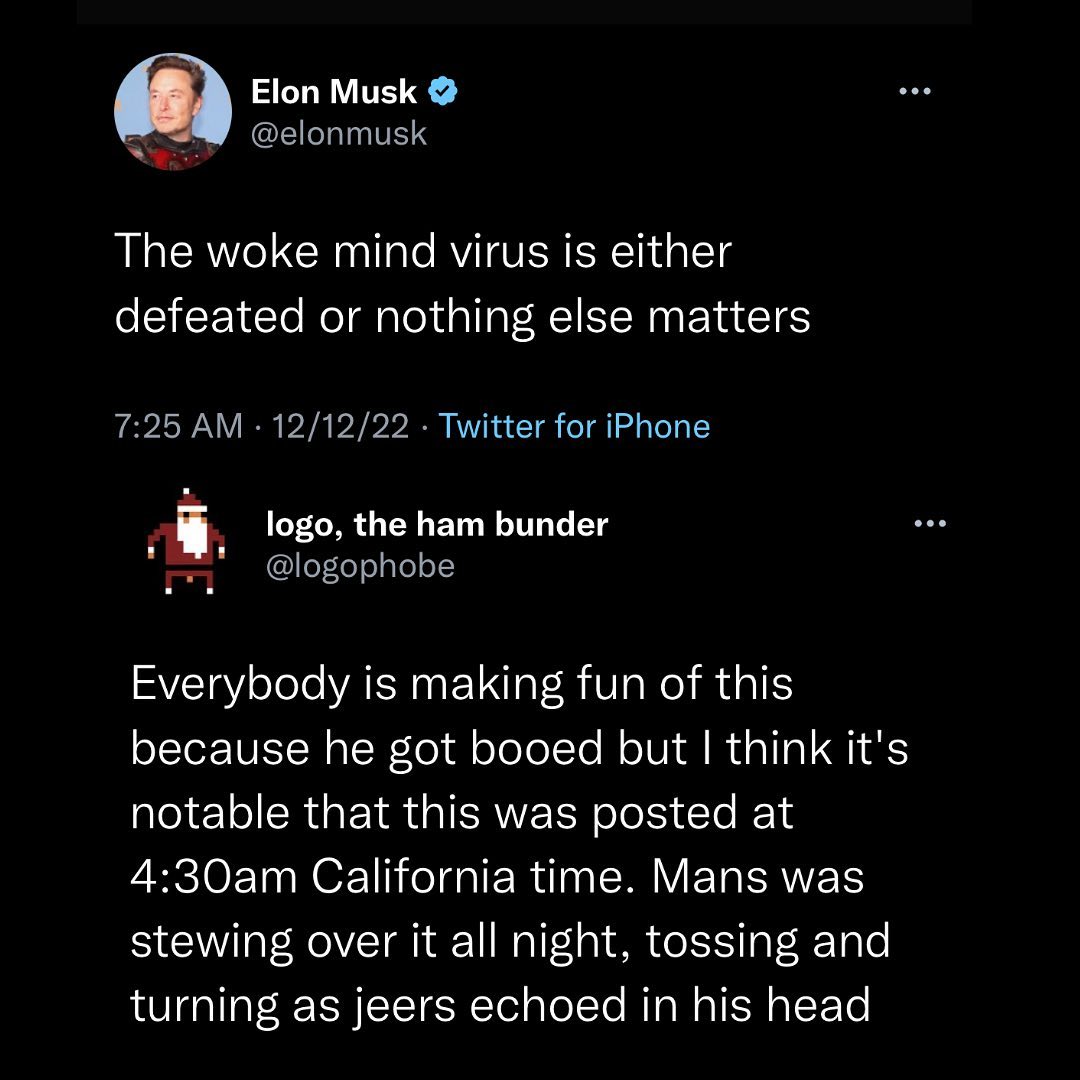Open the reply thread under logophobe's tweet

point(520,843)
